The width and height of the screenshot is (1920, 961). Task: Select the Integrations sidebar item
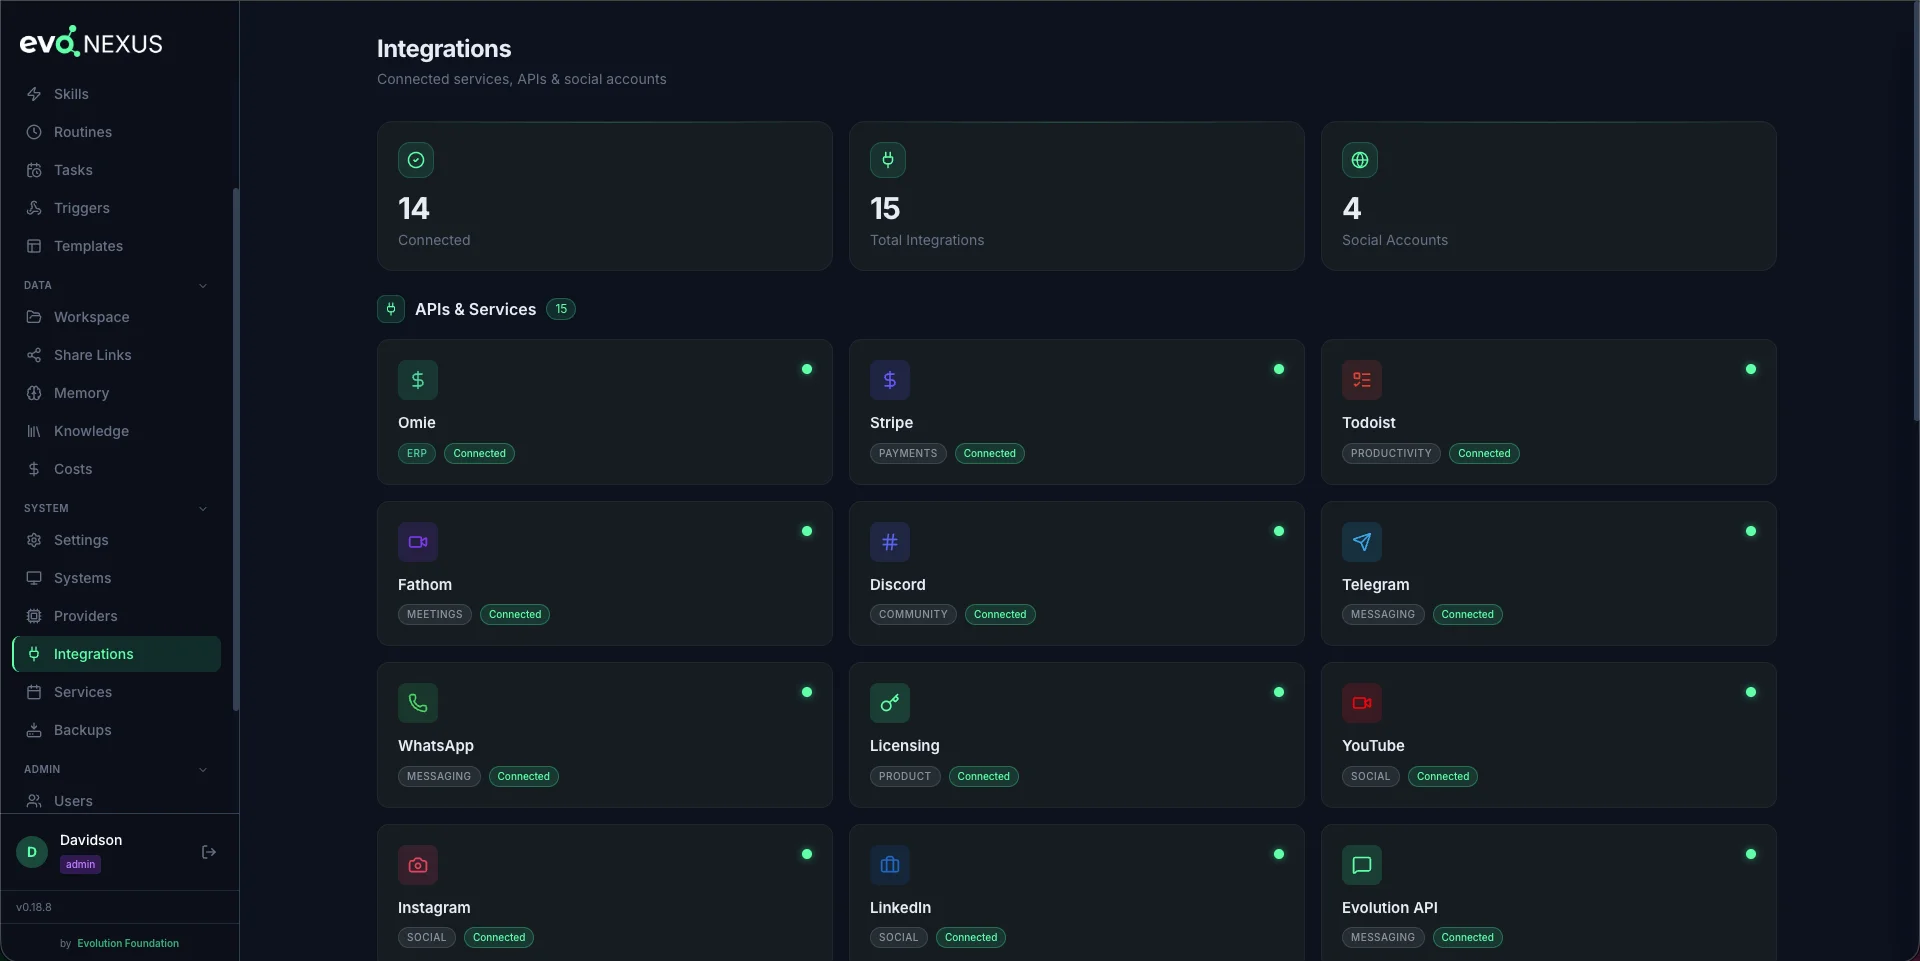pyautogui.click(x=116, y=654)
